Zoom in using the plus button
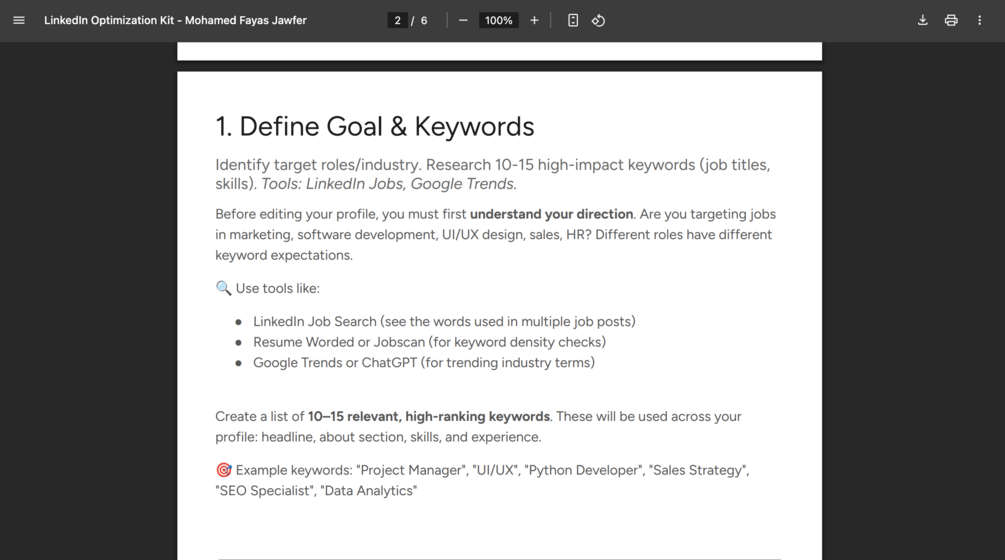Image resolution: width=1005 pixels, height=560 pixels. coord(534,20)
